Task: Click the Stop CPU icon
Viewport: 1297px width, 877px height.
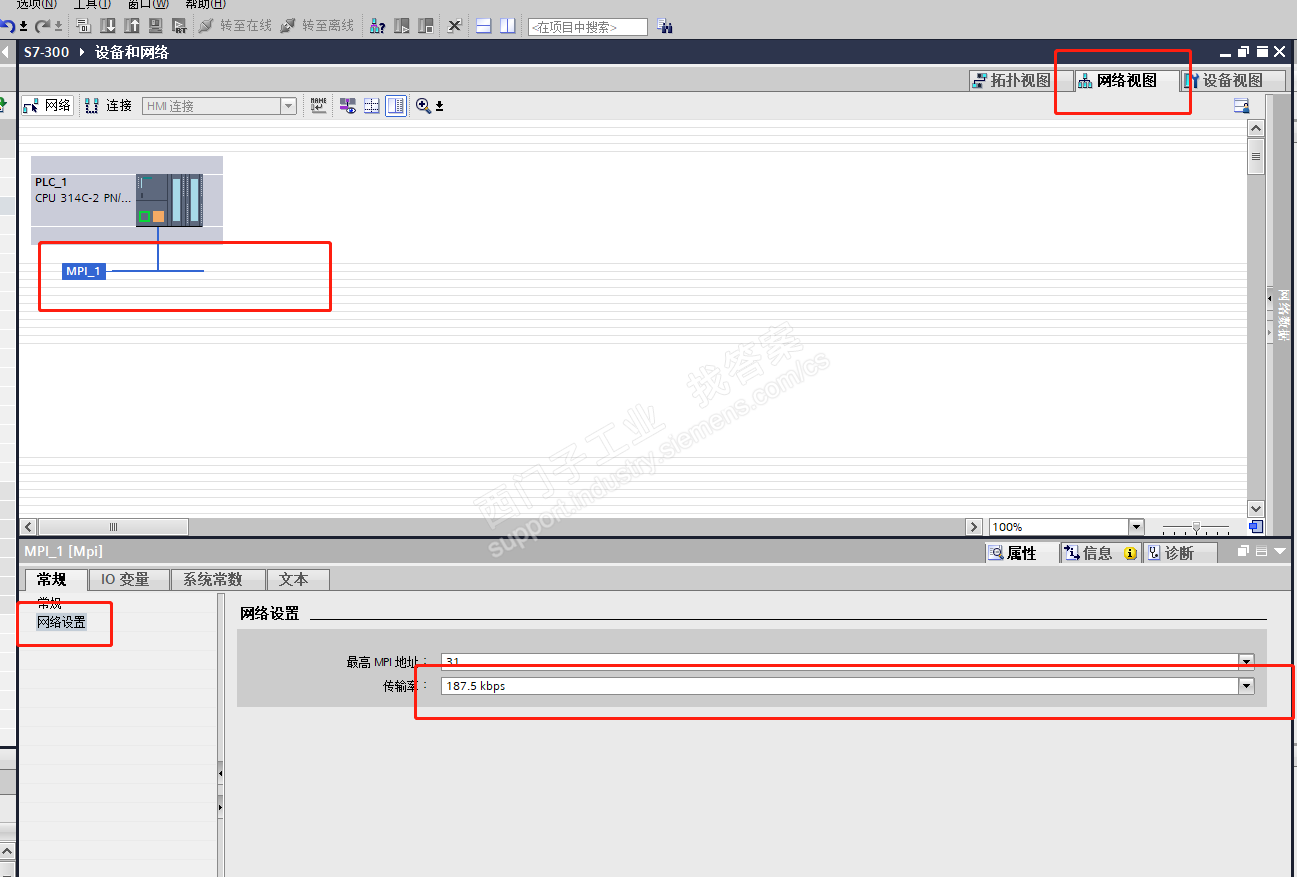Action: (426, 26)
